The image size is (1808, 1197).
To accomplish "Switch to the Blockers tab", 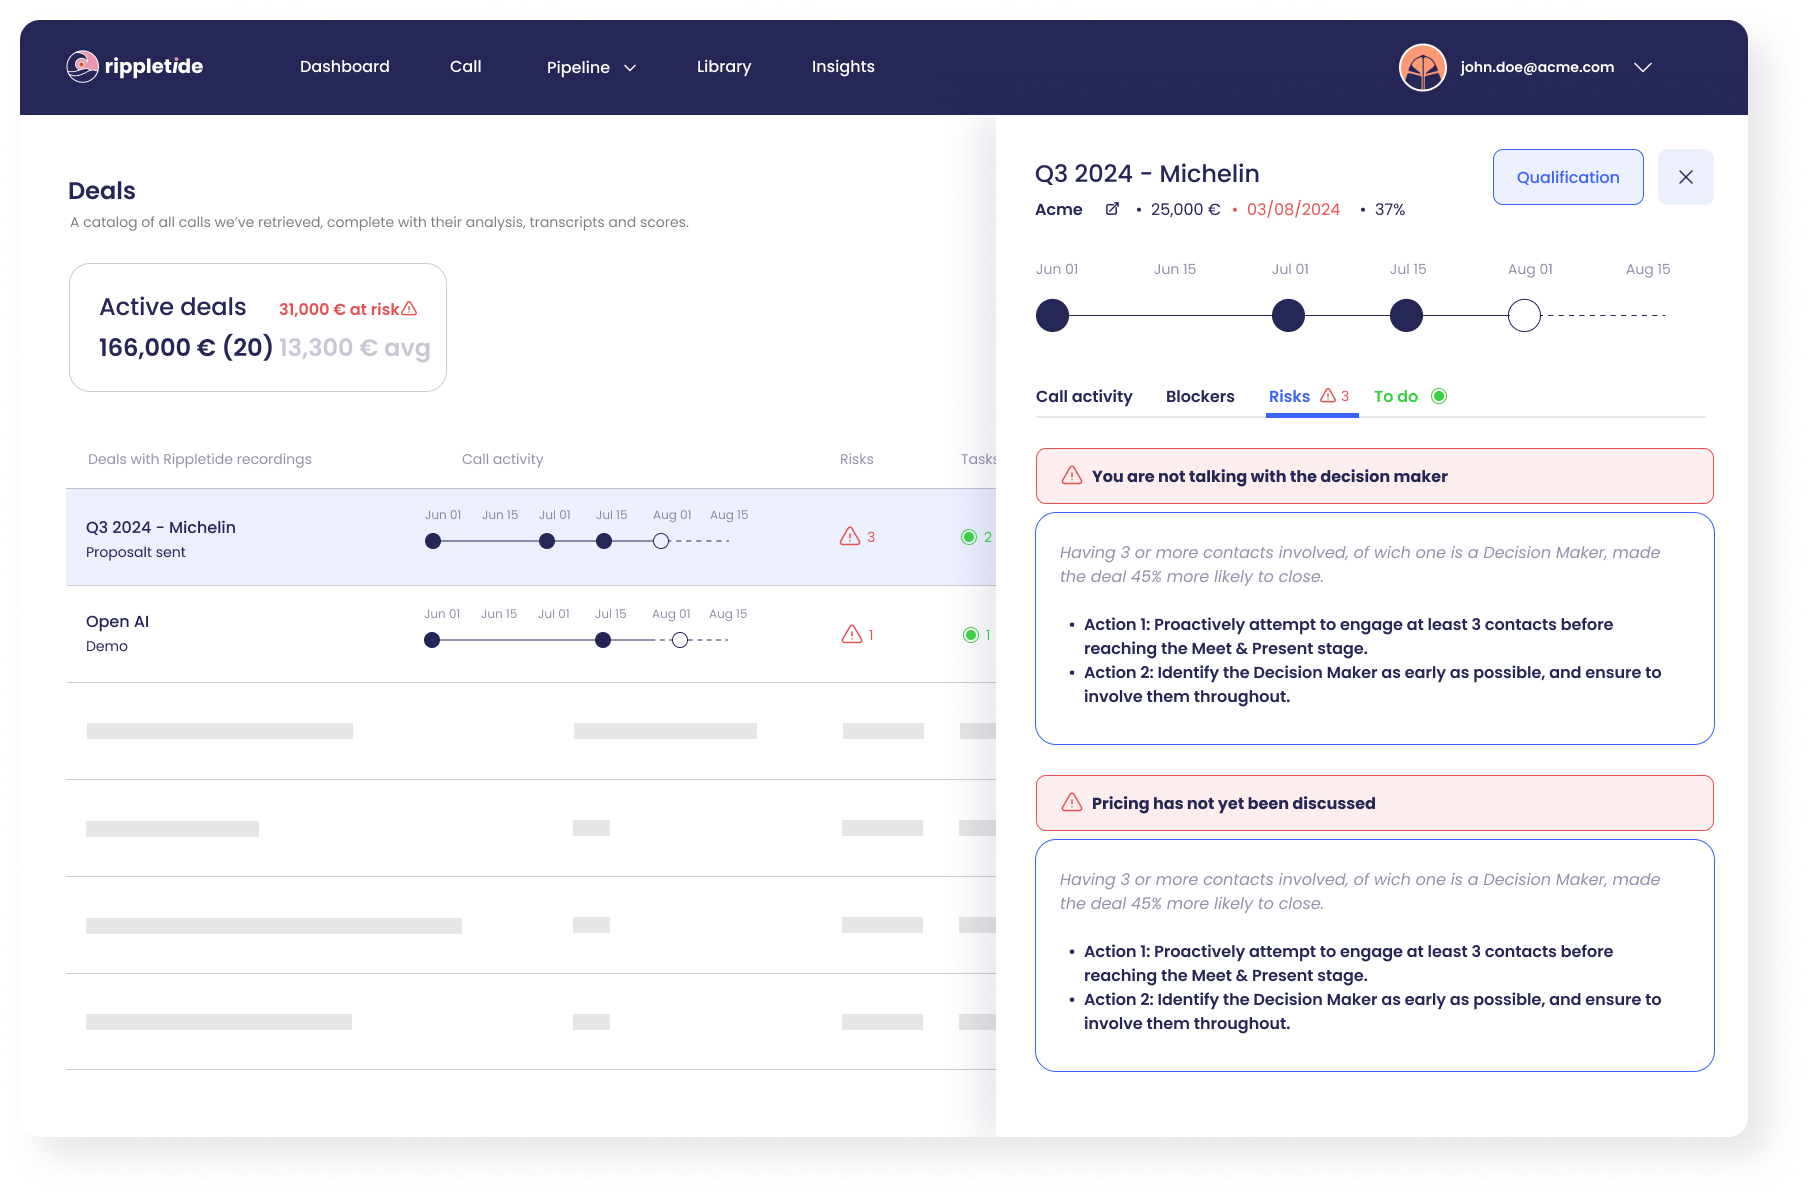I will click(1200, 396).
